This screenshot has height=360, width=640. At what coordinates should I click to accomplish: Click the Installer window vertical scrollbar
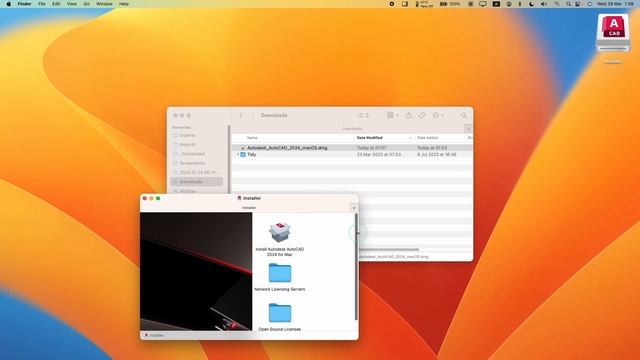coord(356,267)
